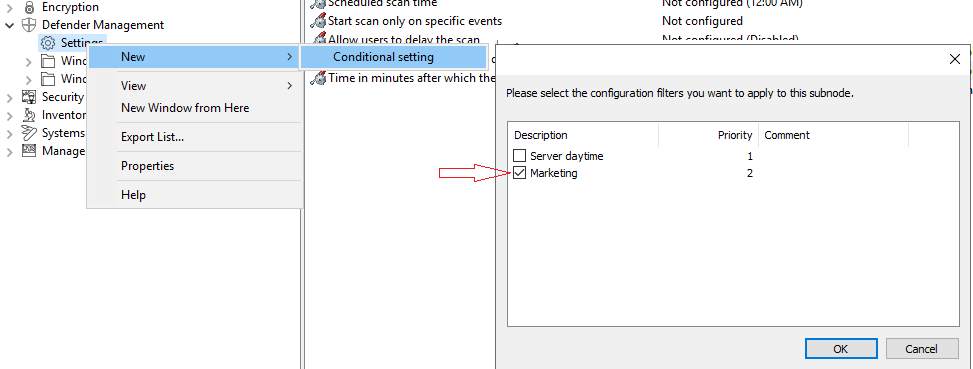Uncheck the Marketing filter checkbox
This screenshot has width=973, height=369.
(520, 173)
